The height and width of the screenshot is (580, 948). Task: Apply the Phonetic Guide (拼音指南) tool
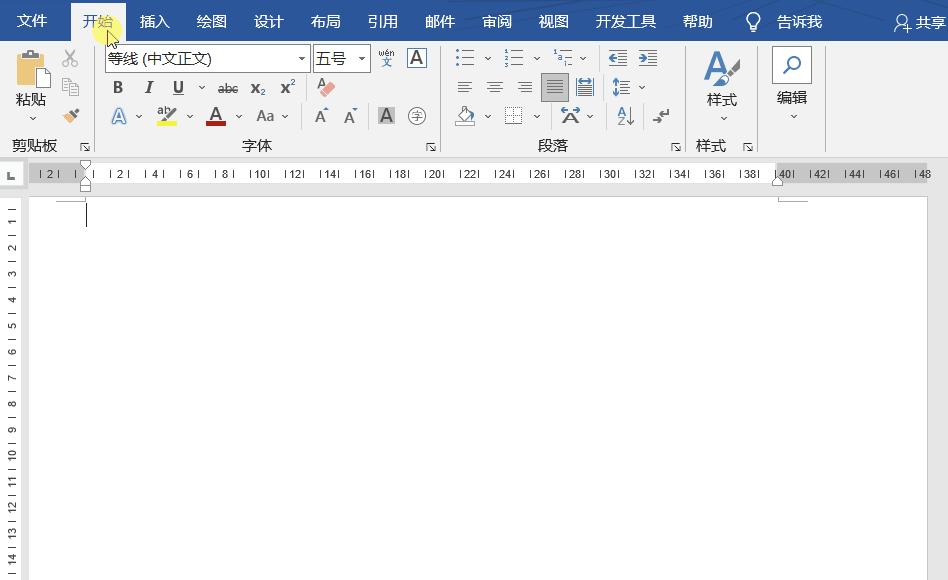point(387,58)
